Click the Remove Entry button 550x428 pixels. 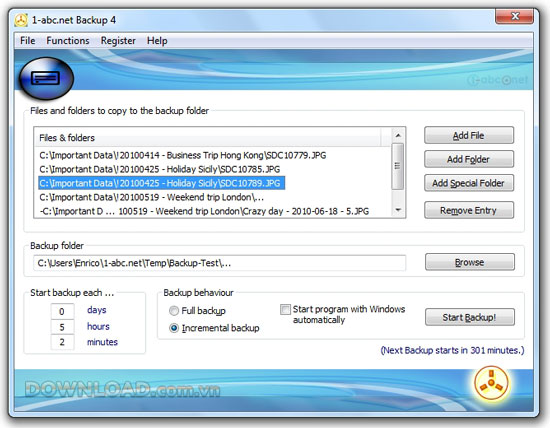point(469,210)
